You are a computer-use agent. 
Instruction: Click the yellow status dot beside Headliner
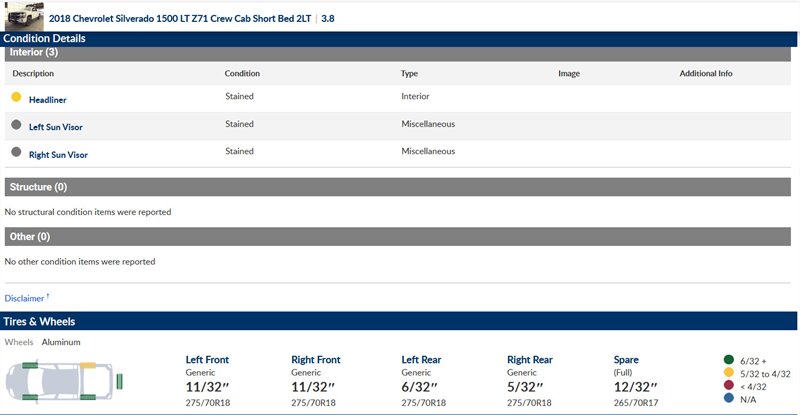[x=16, y=98]
